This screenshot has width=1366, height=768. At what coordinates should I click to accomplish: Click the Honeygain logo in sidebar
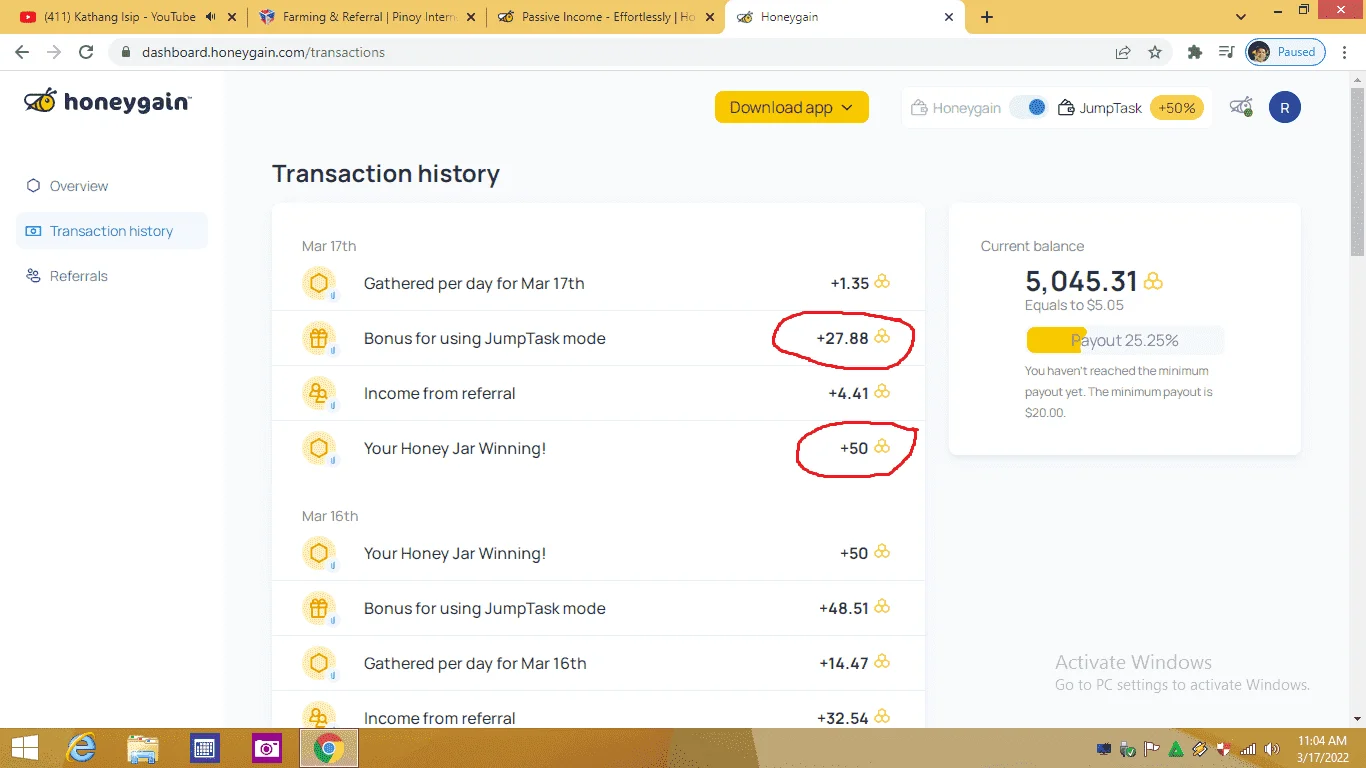[x=108, y=101]
